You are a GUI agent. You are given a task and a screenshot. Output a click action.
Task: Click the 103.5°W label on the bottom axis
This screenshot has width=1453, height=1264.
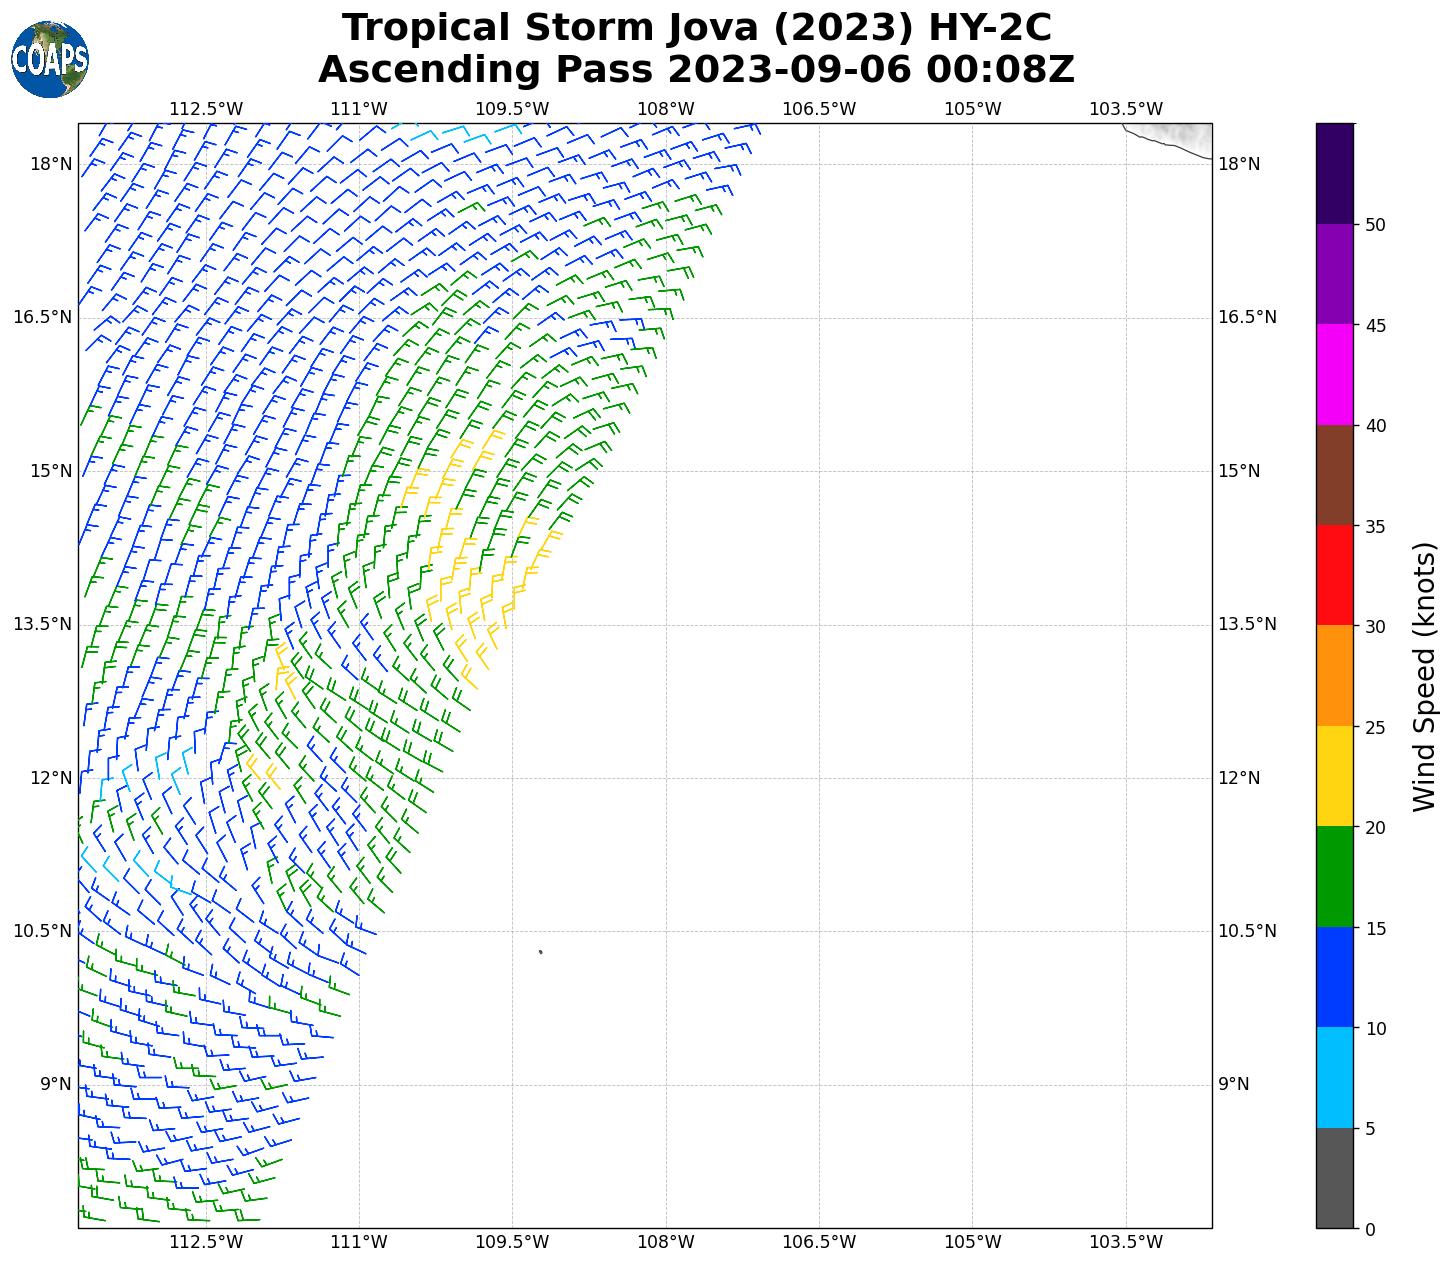[x=1125, y=1242]
